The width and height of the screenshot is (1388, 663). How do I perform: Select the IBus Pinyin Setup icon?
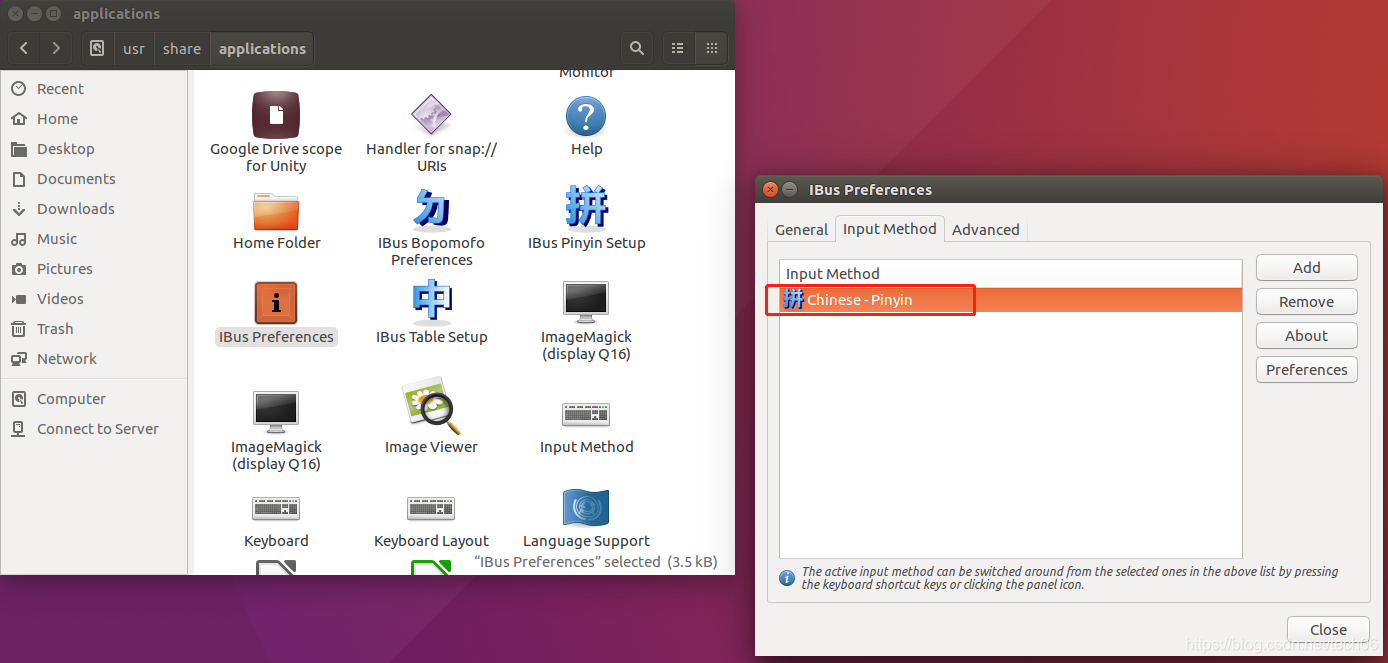pyautogui.click(x=586, y=208)
